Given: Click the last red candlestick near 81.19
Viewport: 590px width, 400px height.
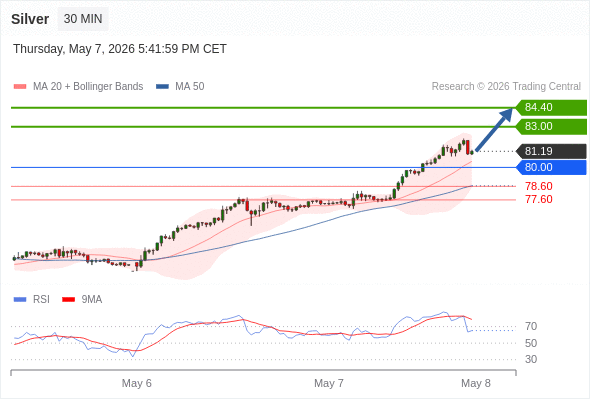Looking at the screenshot, I should [468, 147].
